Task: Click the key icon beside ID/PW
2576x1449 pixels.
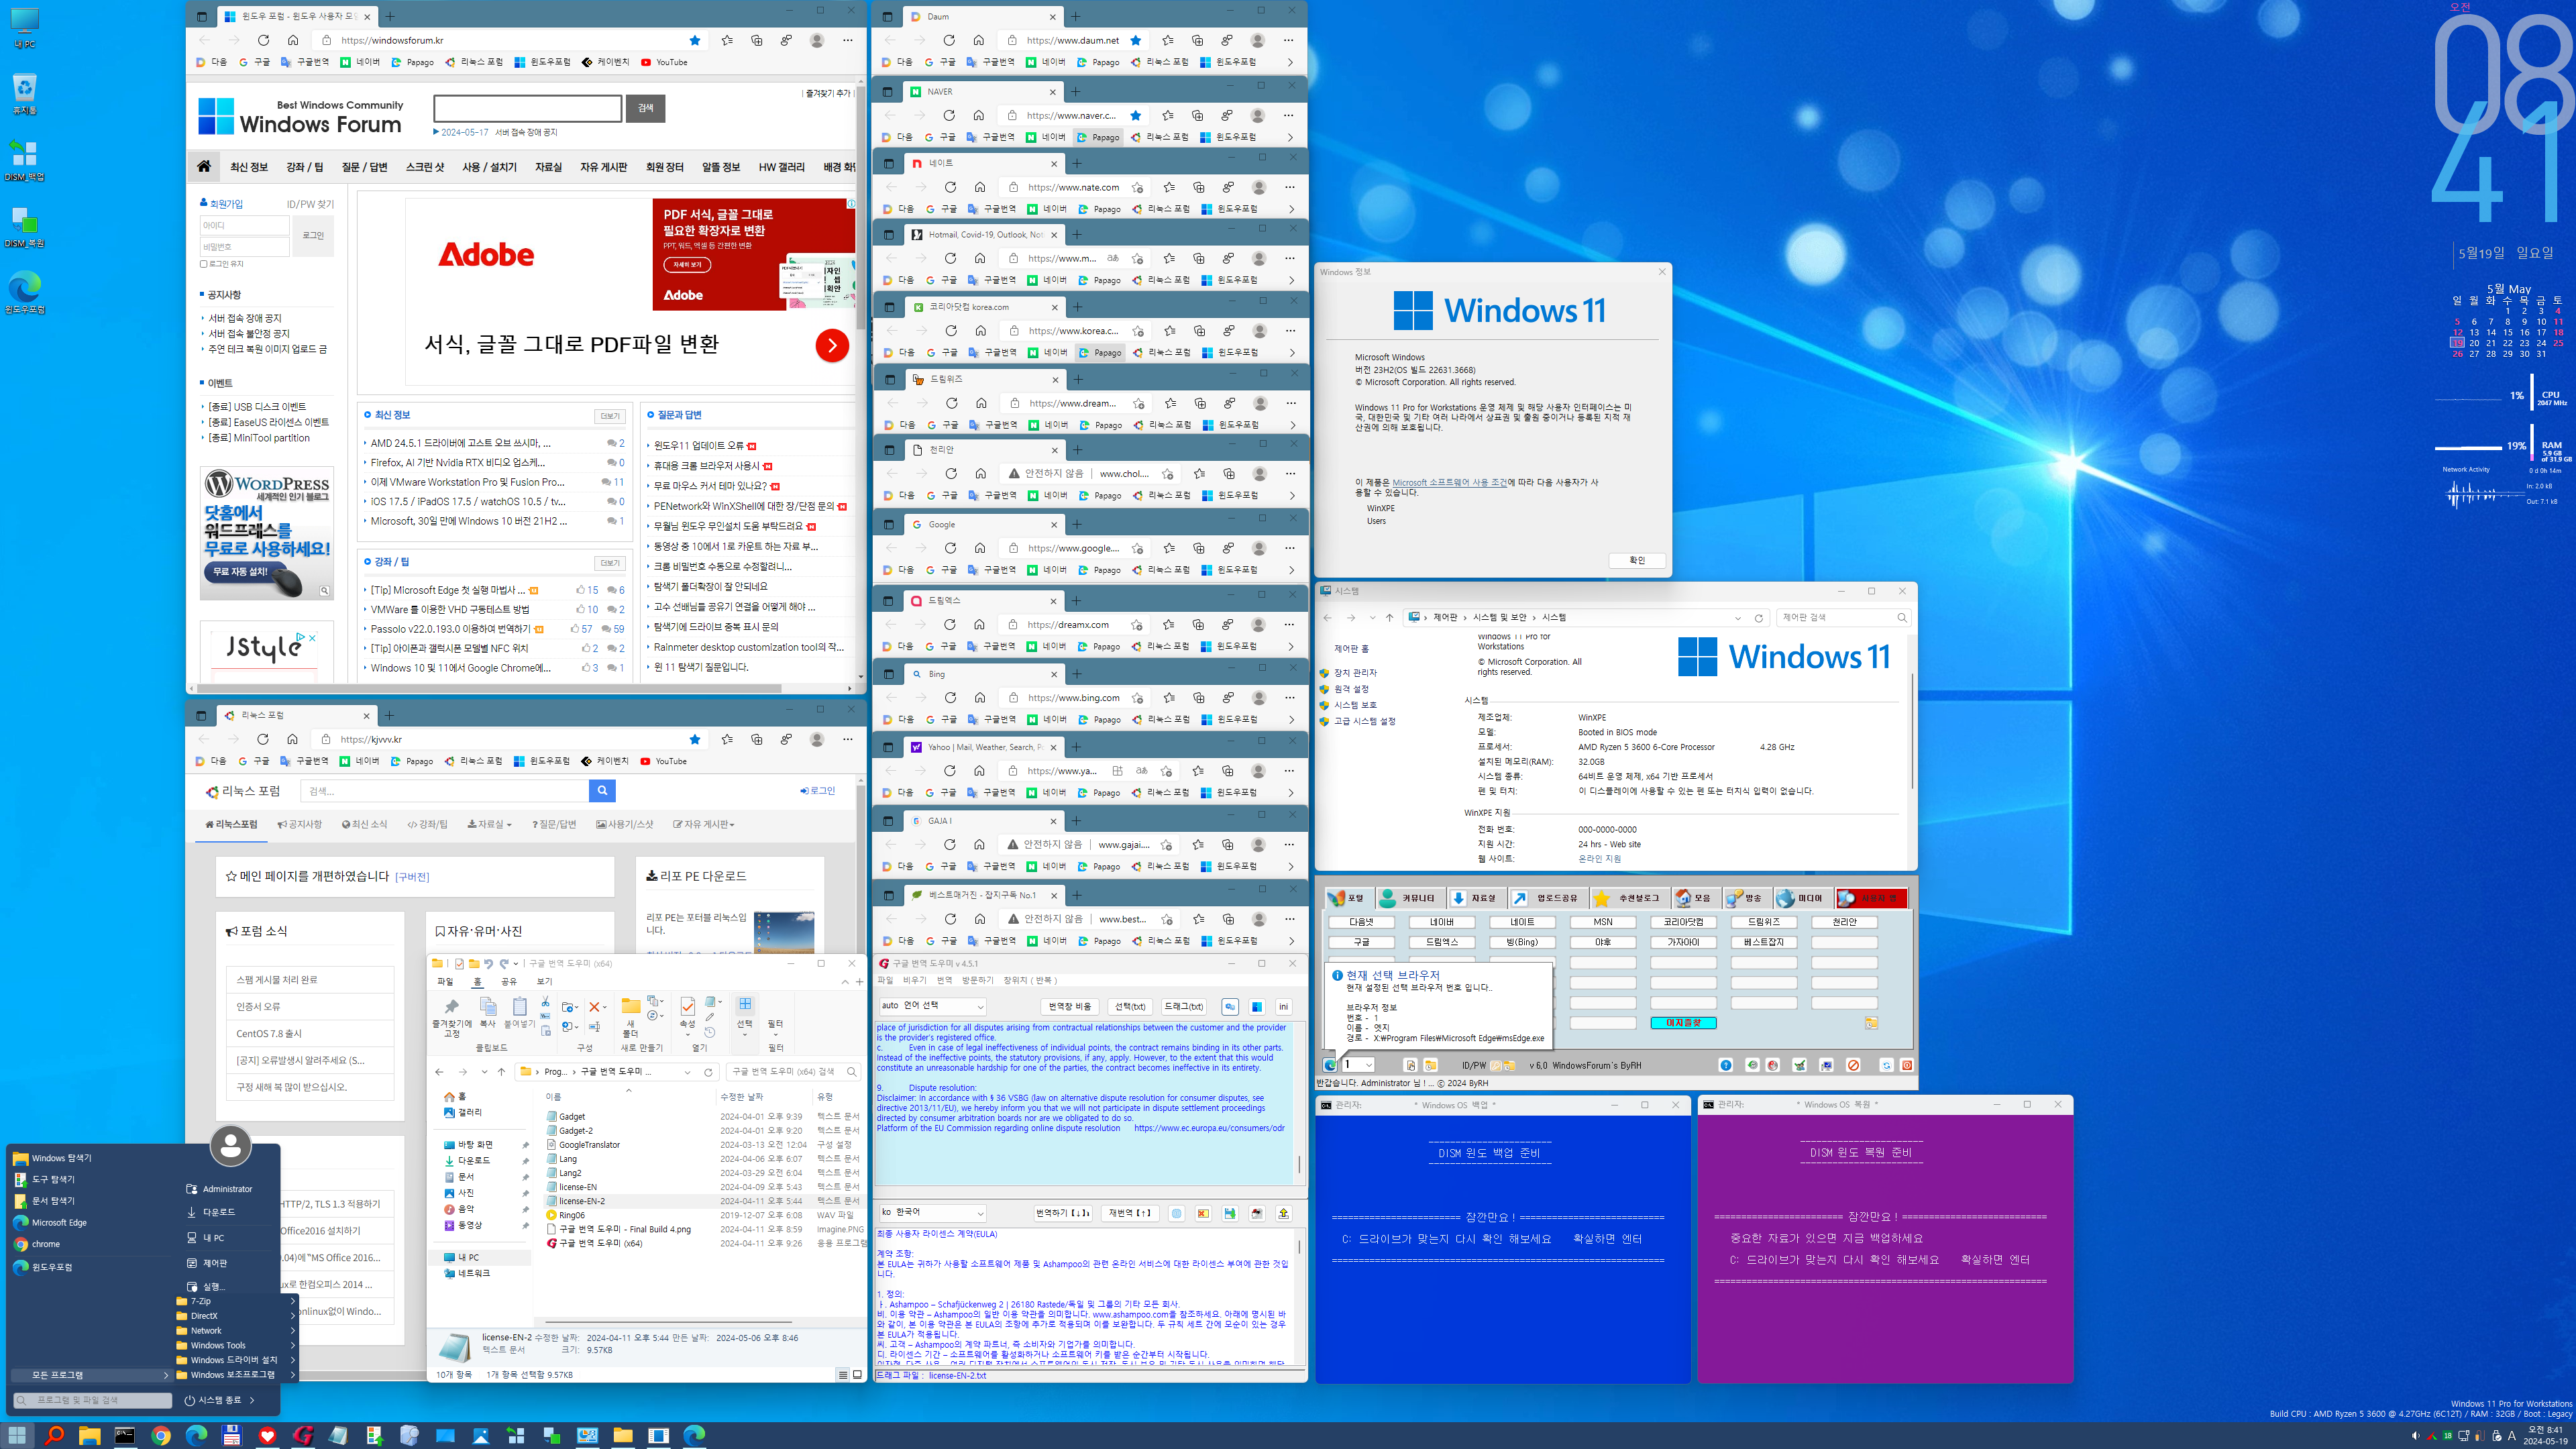Action: click(1497, 1065)
